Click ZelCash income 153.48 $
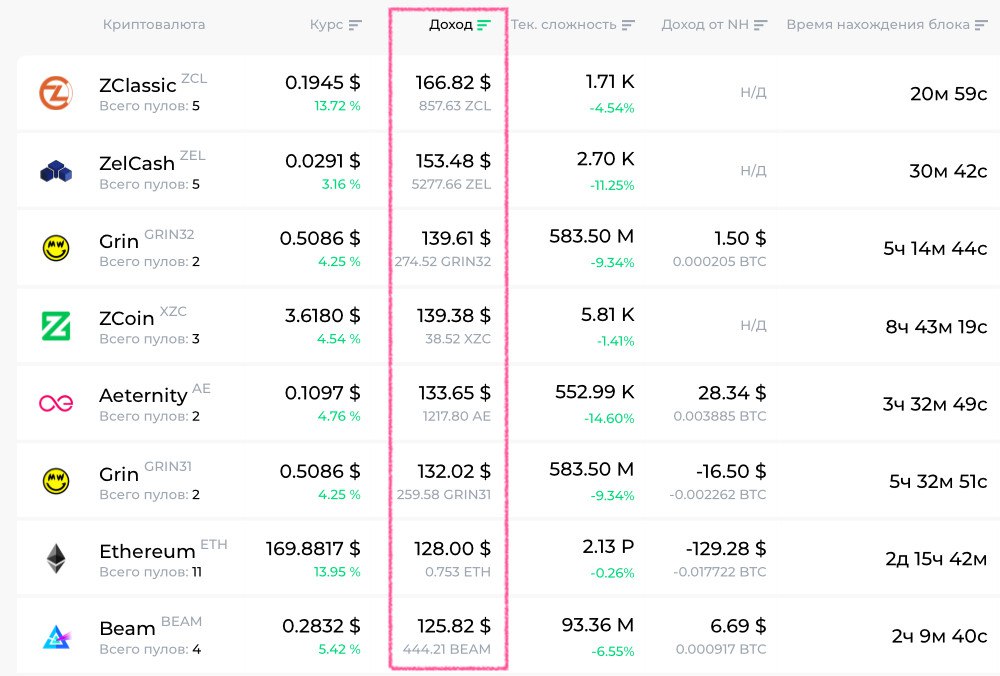This screenshot has height=676, width=1000. tap(453, 161)
